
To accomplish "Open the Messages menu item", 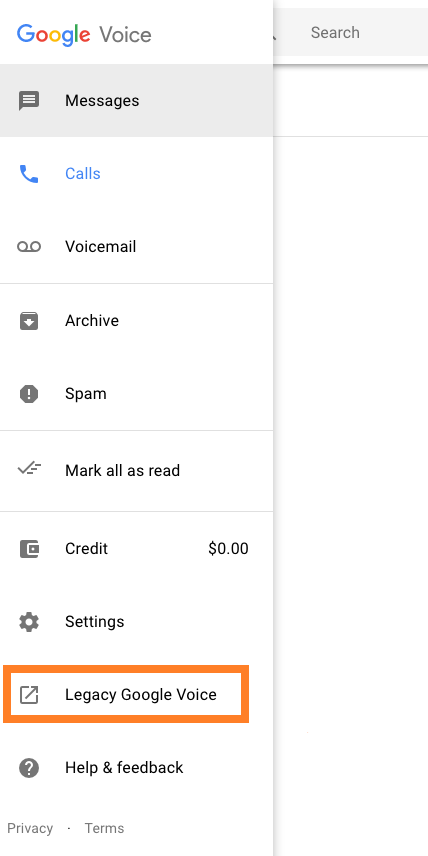I will pos(136,100).
